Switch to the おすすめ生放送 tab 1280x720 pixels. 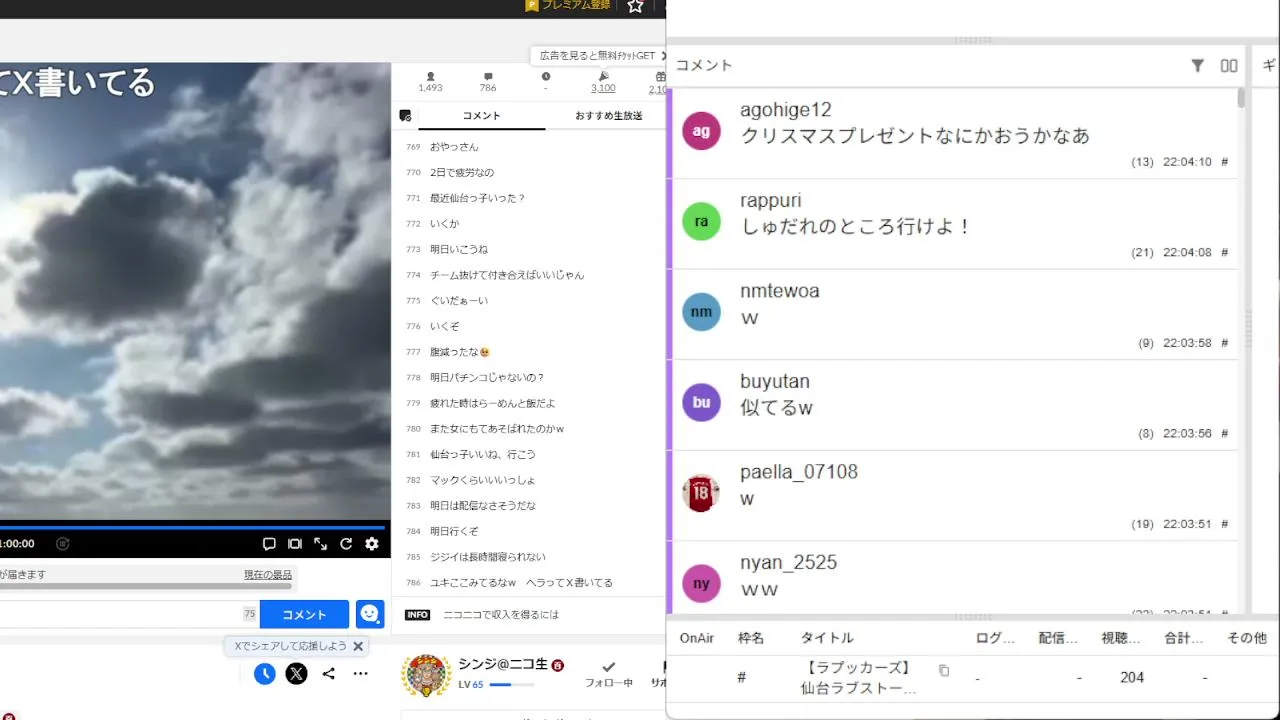(608, 116)
